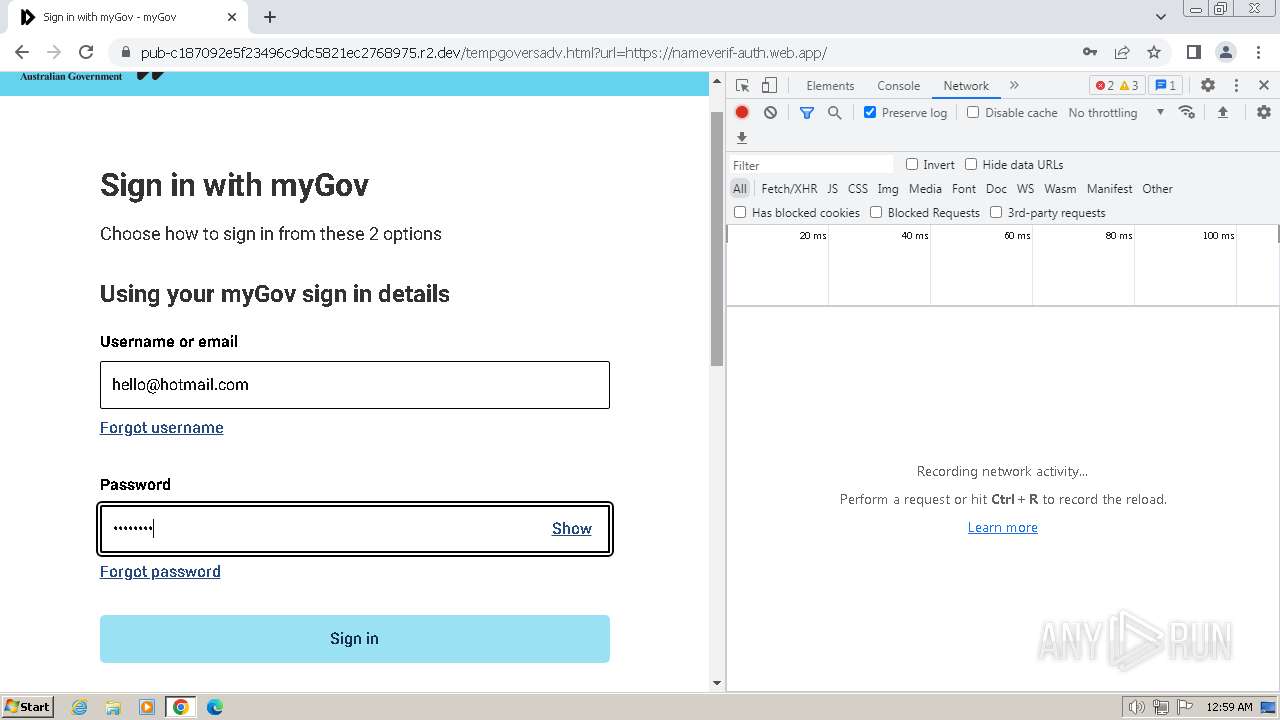Open Internet Explorer from the taskbar
Screen dimensions: 1280x720
79,707
